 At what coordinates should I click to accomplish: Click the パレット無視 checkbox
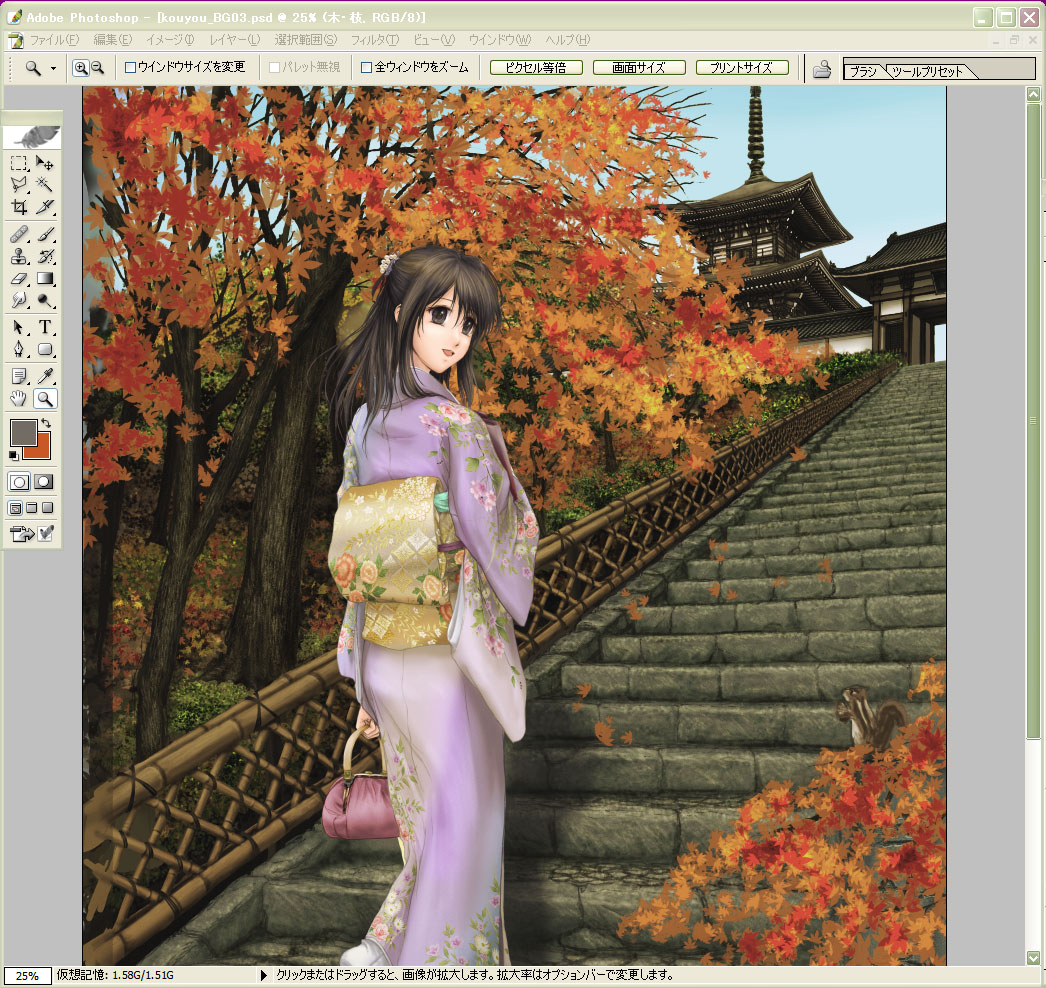(x=274, y=67)
